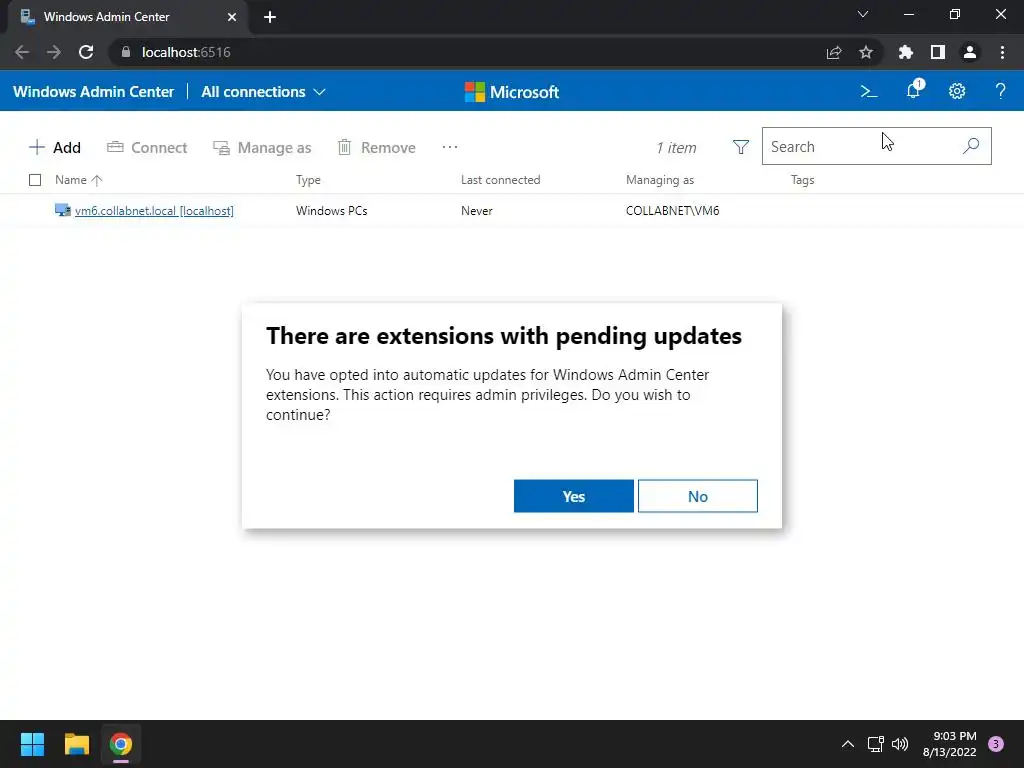Open clock showing 9:03 PM 8/13/2022
The image size is (1024, 768).
coord(950,744)
